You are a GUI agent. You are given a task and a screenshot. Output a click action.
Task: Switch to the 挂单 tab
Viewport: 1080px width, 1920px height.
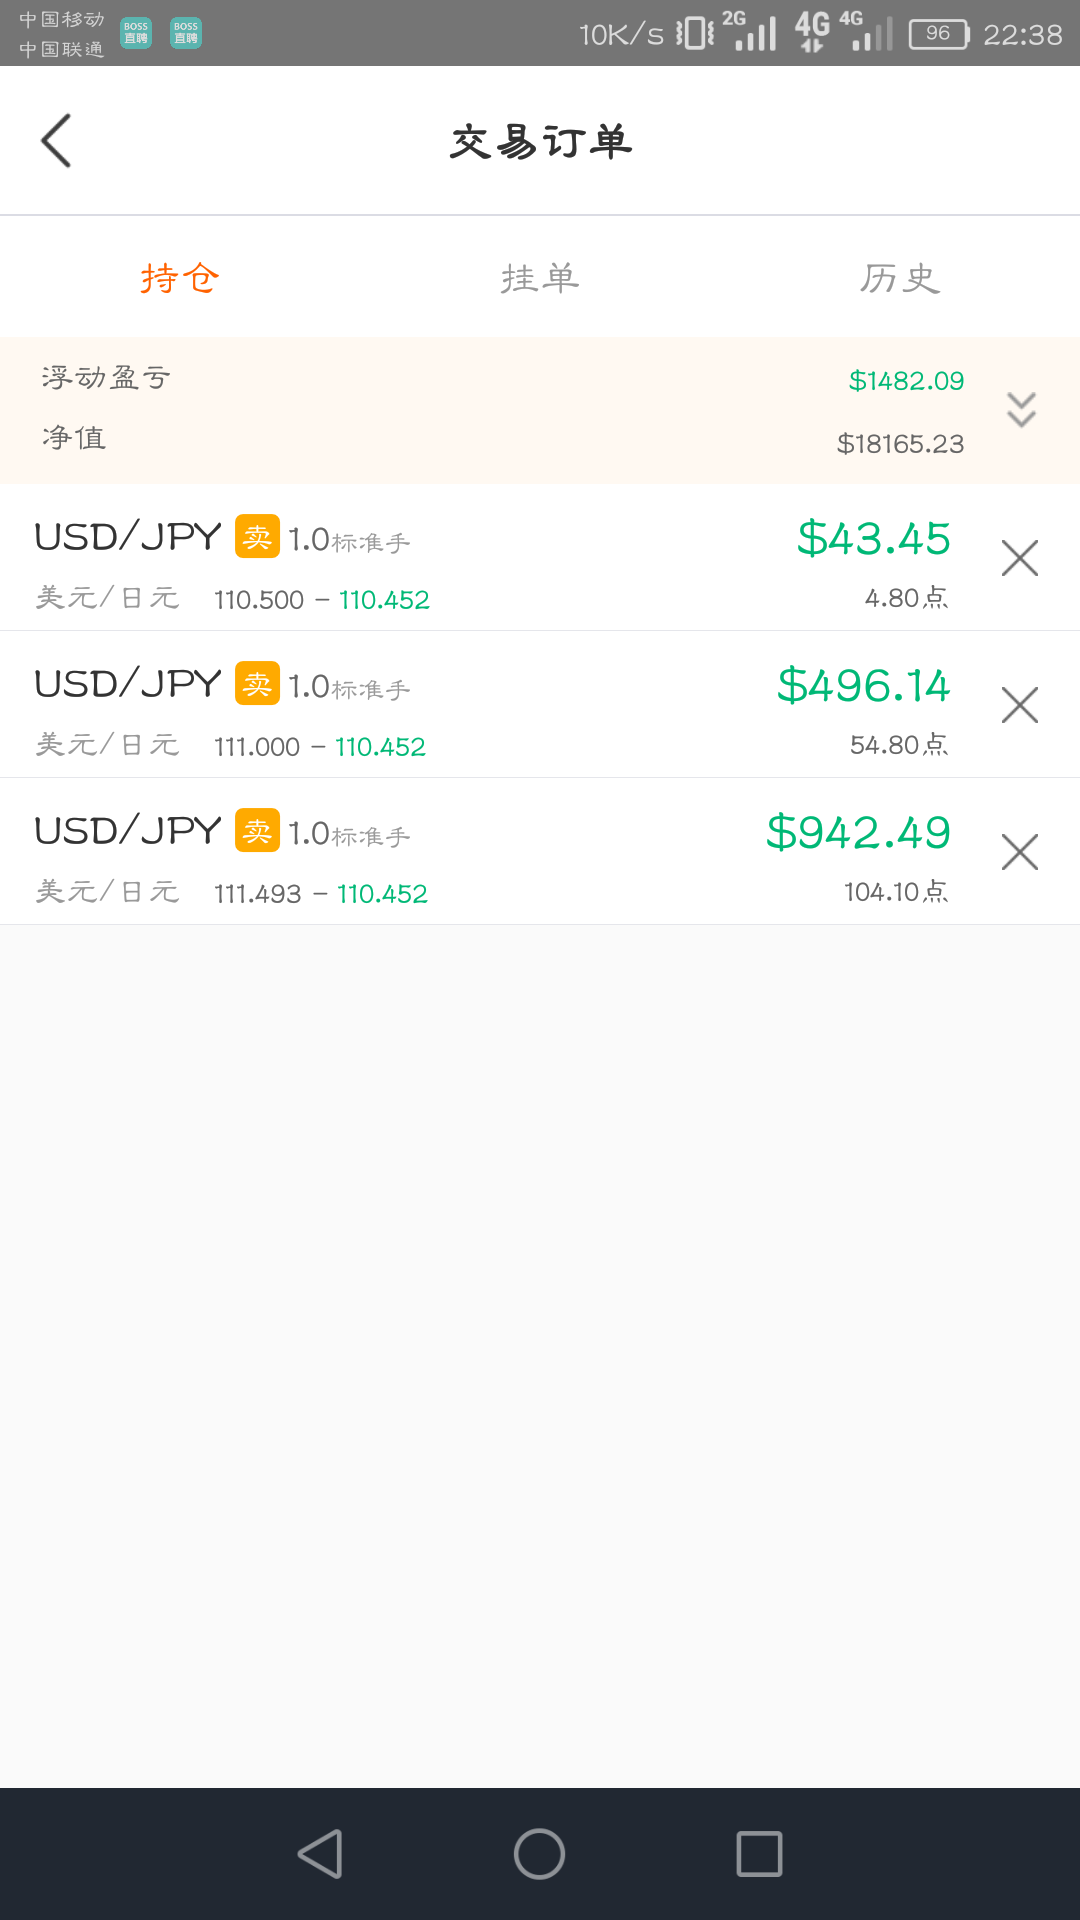[x=540, y=278]
